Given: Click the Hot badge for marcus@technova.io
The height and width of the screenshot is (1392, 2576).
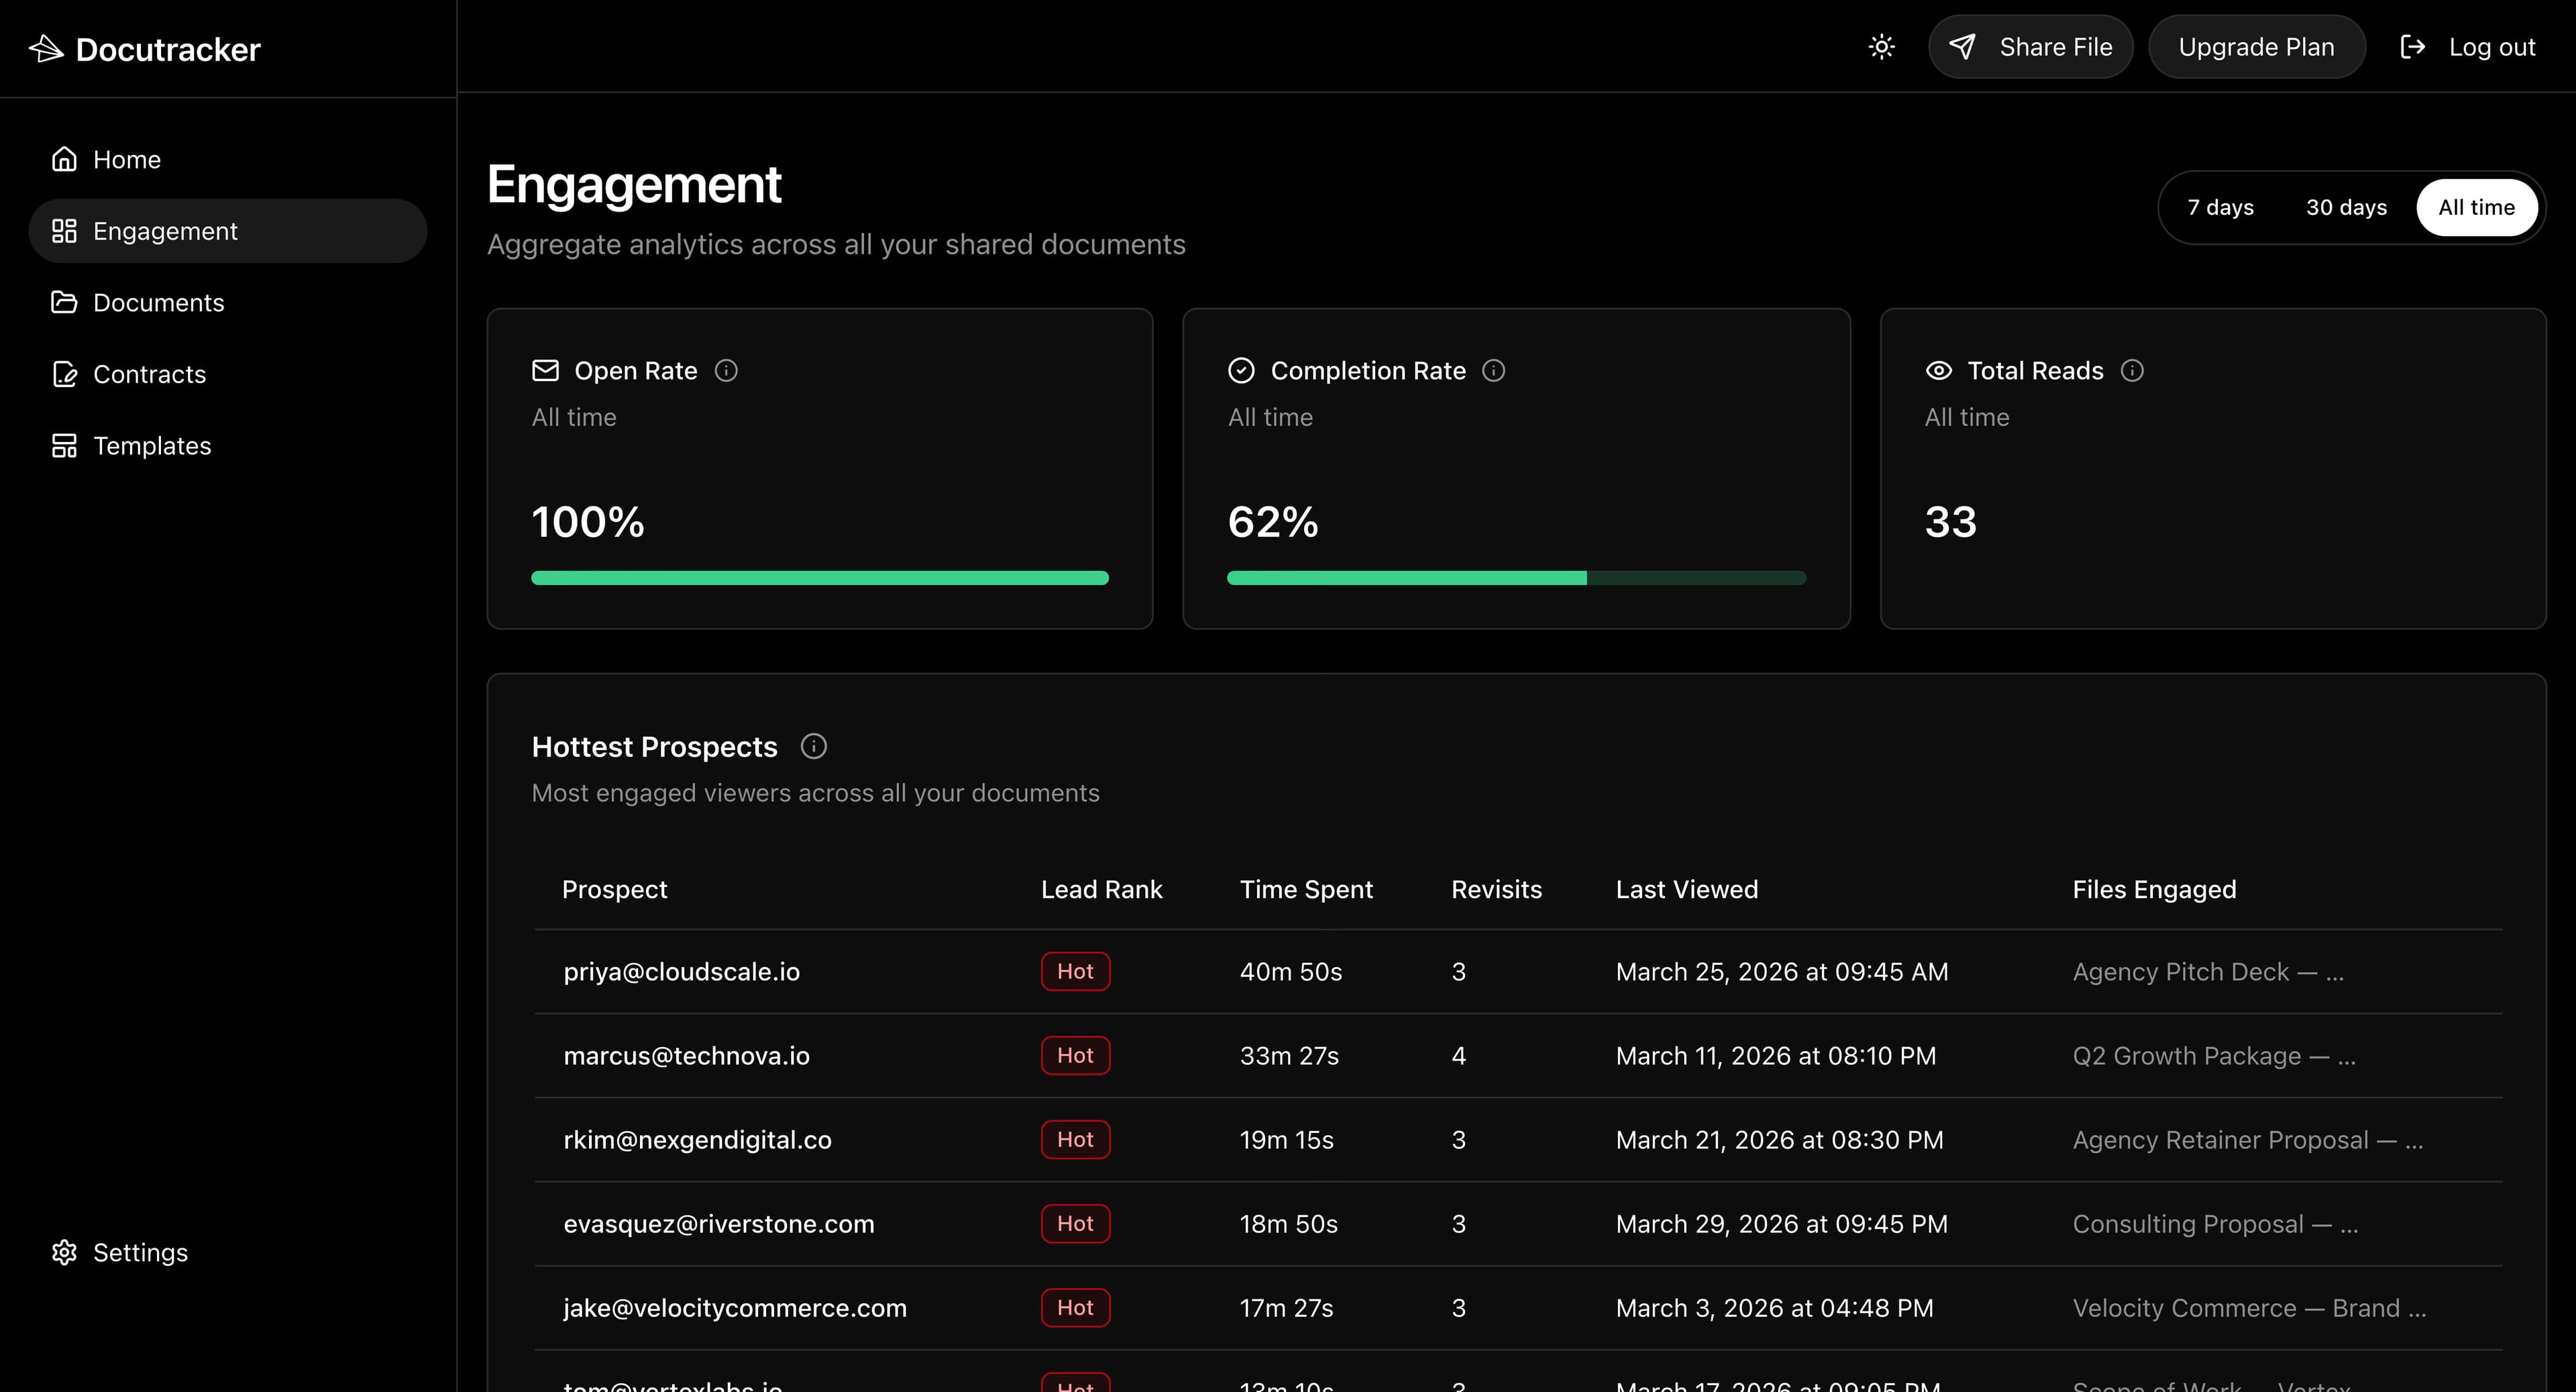Looking at the screenshot, I should click(1075, 1056).
